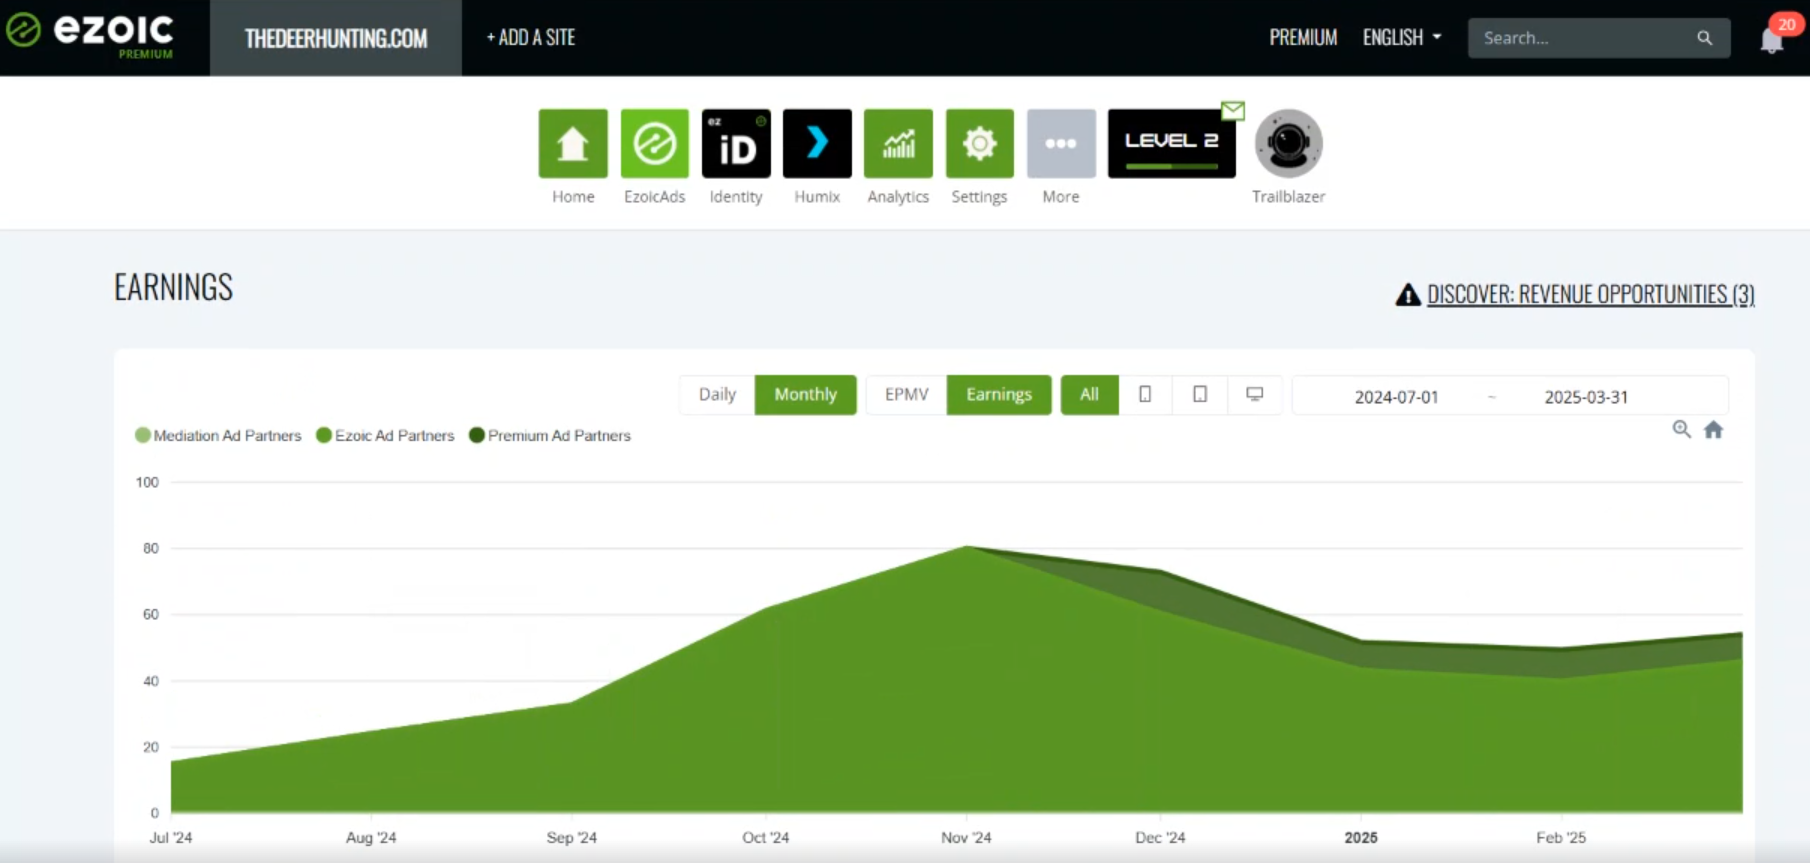Screen dimensions: 1810x863
Task: Open the Home dashboard icon
Action: (x=573, y=143)
